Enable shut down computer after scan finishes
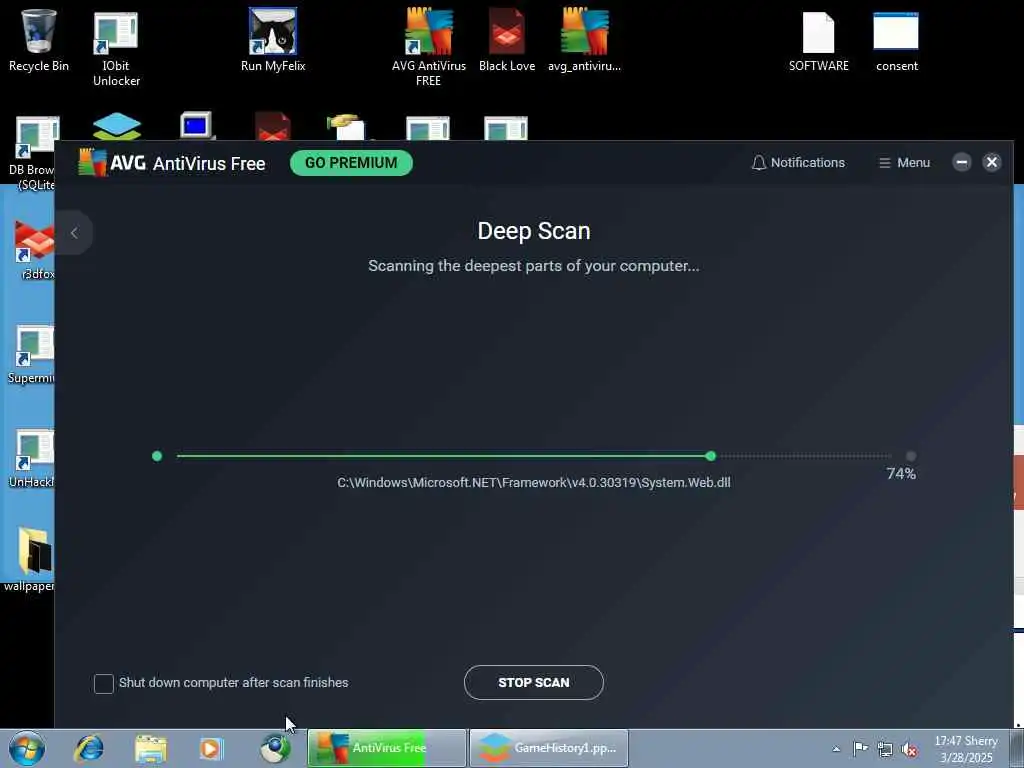1024x768 pixels. (104, 683)
